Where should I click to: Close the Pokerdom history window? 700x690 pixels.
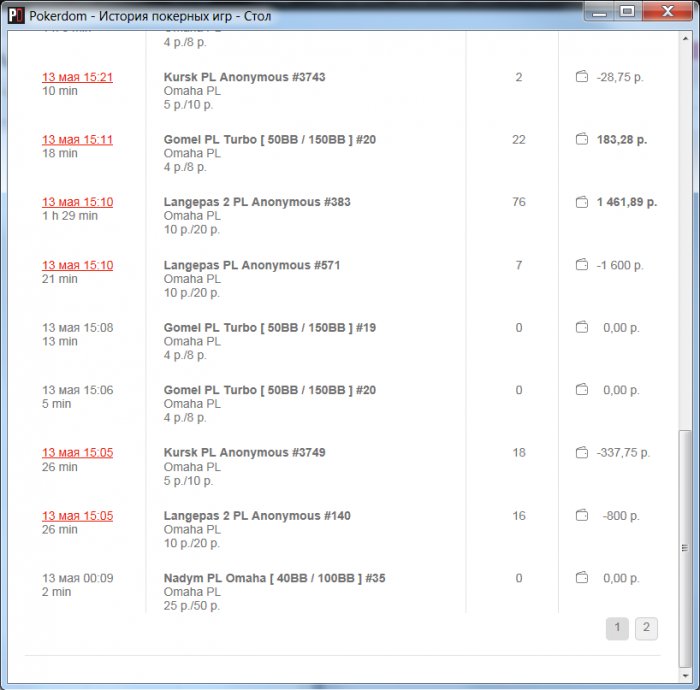(x=668, y=11)
